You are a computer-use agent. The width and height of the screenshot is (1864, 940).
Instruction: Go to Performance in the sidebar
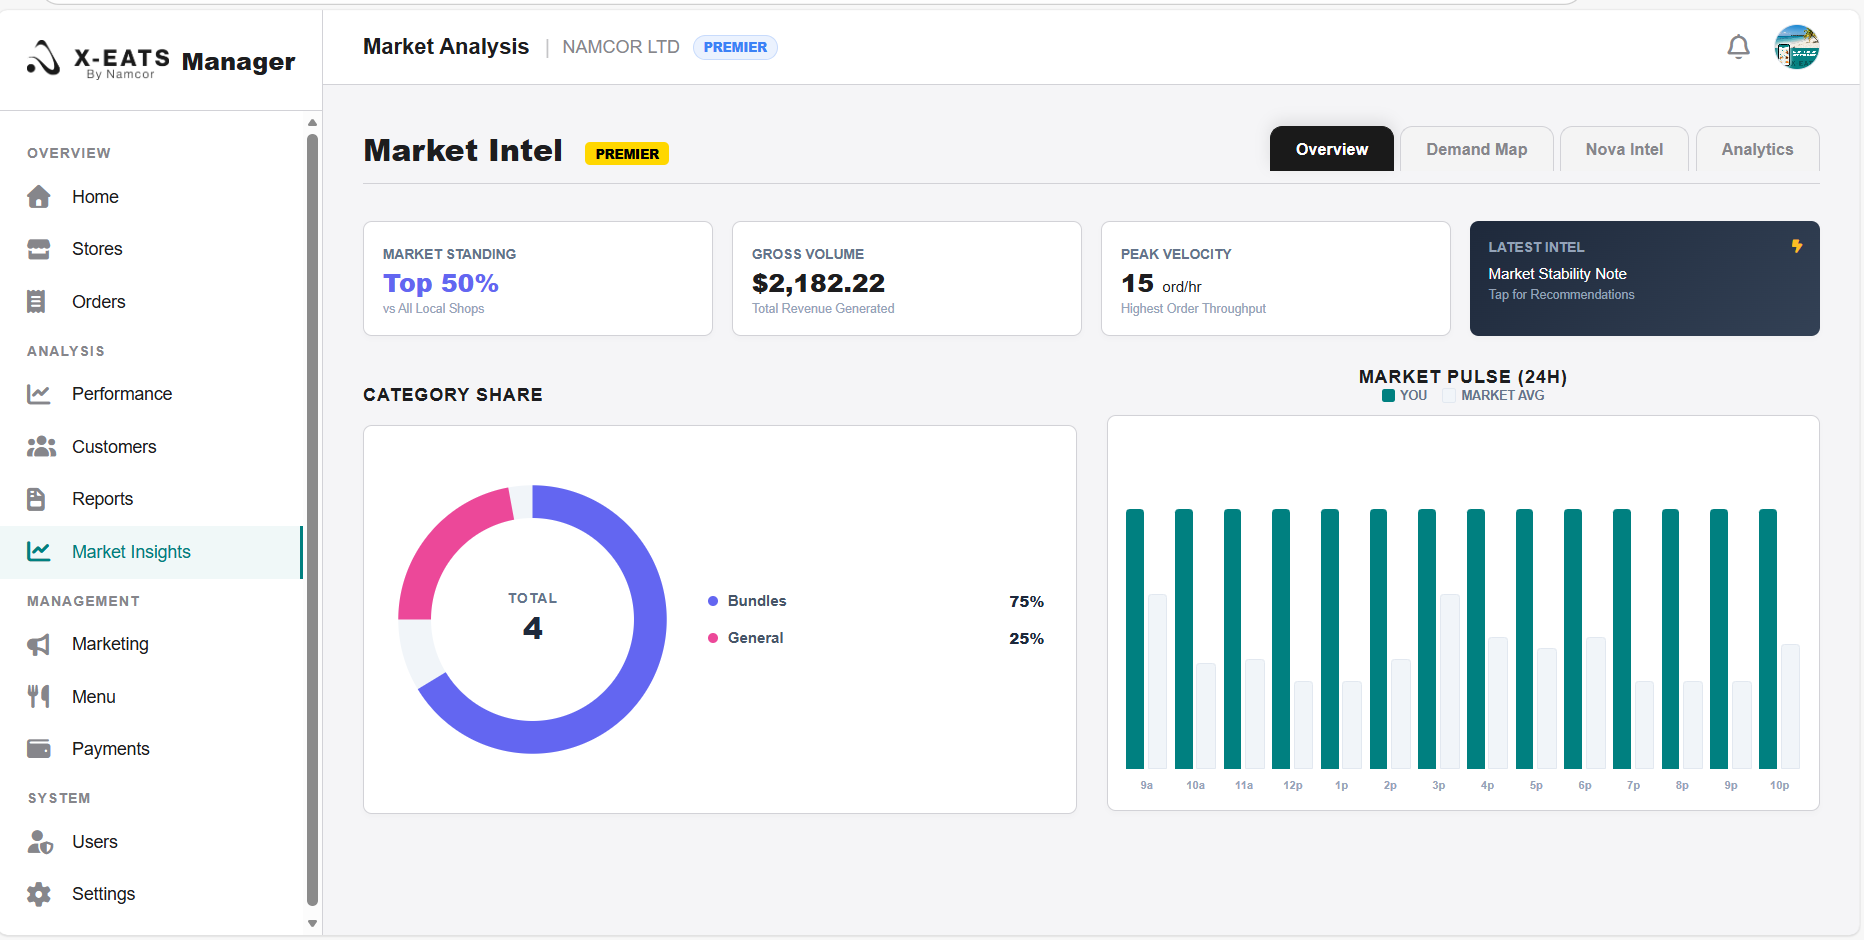click(121, 394)
